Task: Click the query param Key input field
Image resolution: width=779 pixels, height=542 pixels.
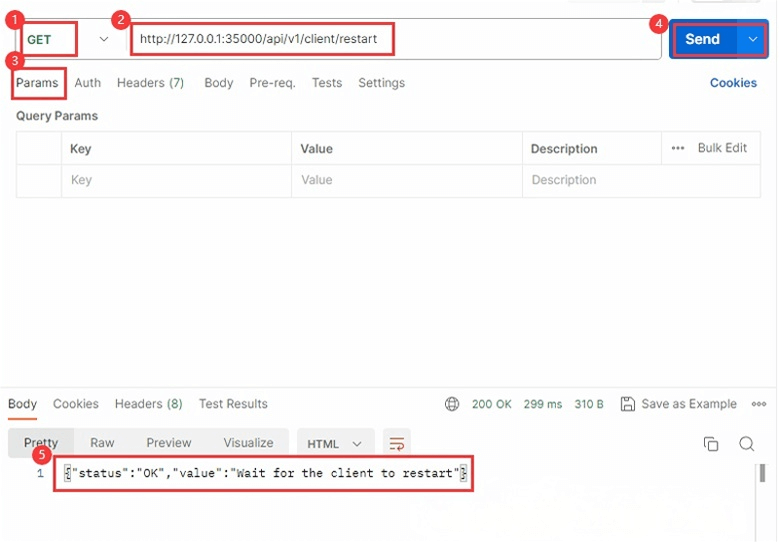Action: coord(177,180)
